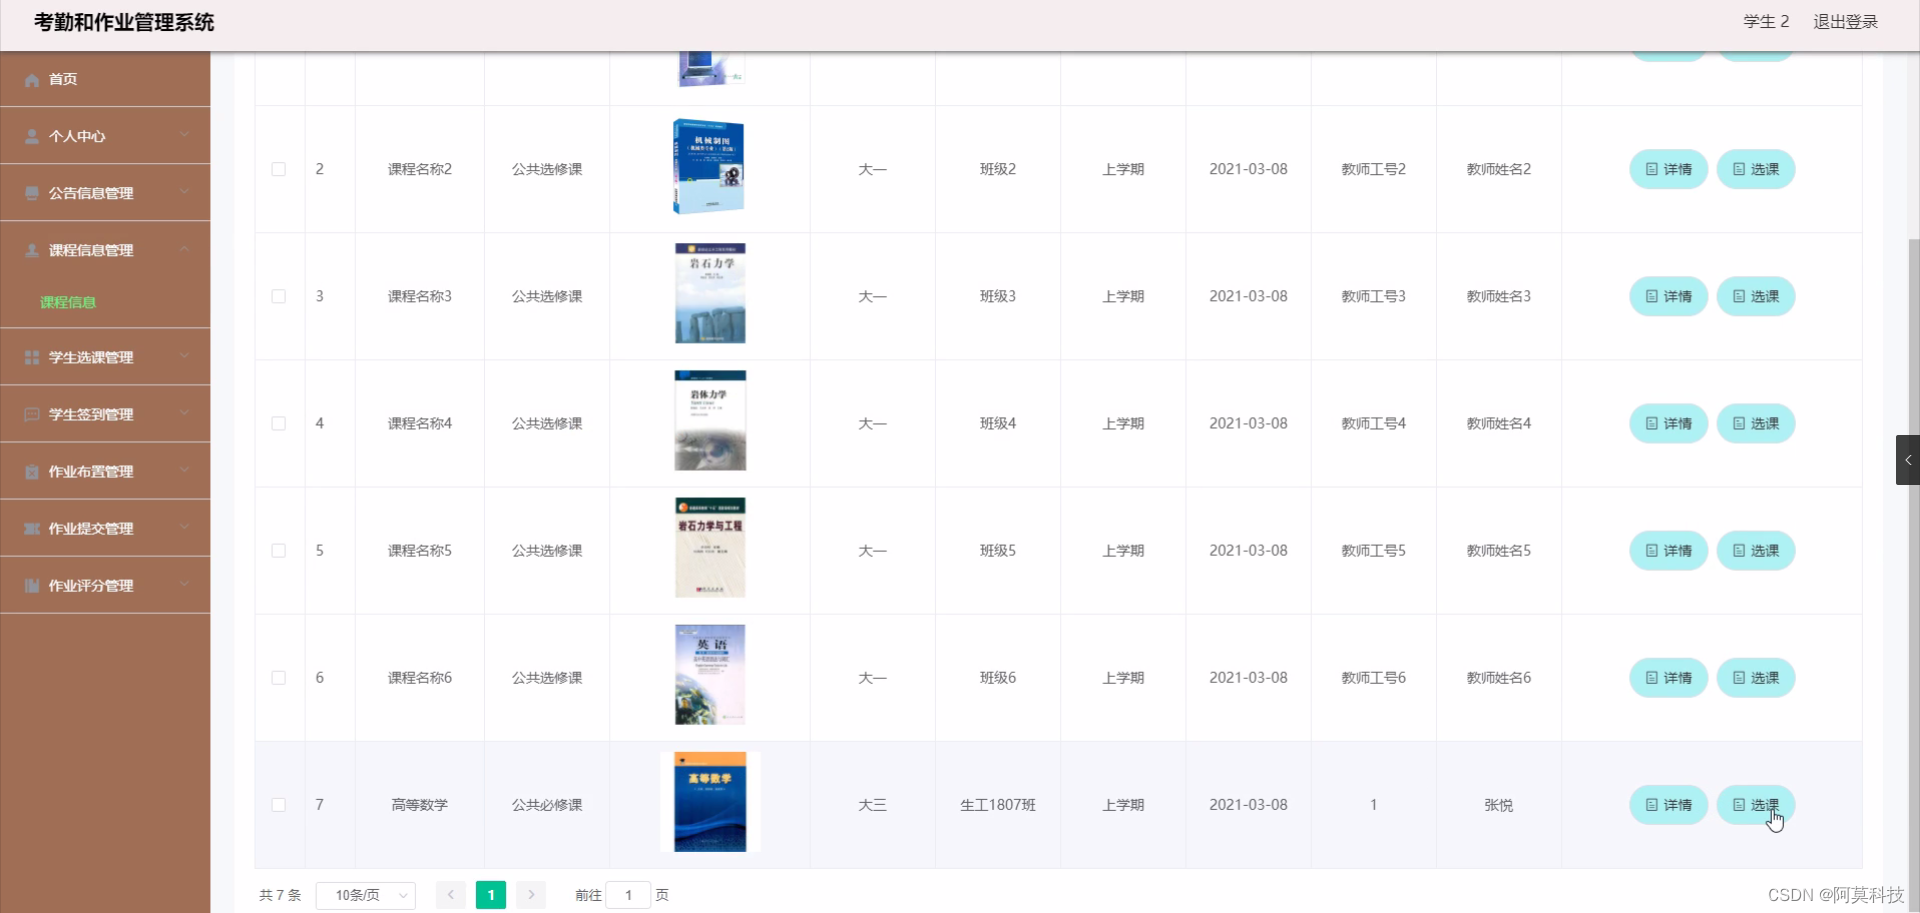Click 退出登录 to log out
Image resolution: width=1920 pixels, height=913 pixels.
1845,21
